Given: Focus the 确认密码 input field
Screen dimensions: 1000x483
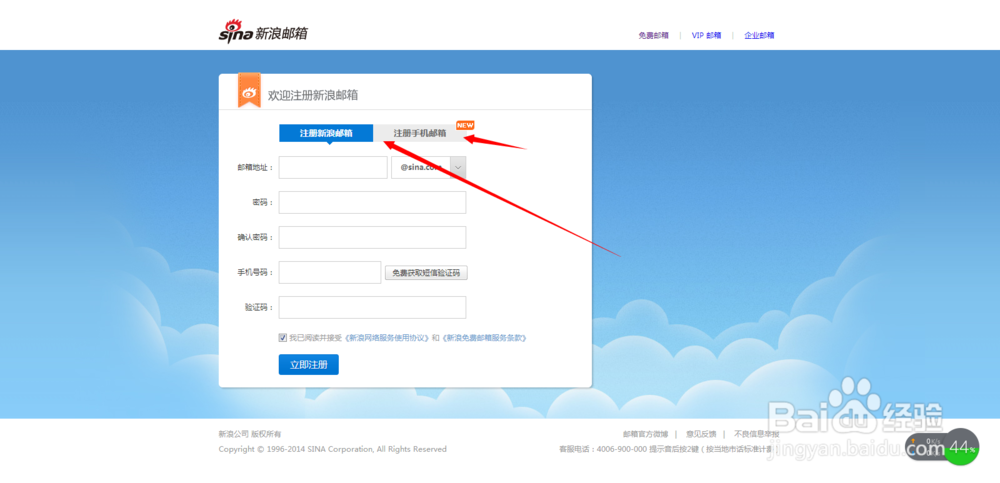Looking at the screenshot, I should coord(372,237).
